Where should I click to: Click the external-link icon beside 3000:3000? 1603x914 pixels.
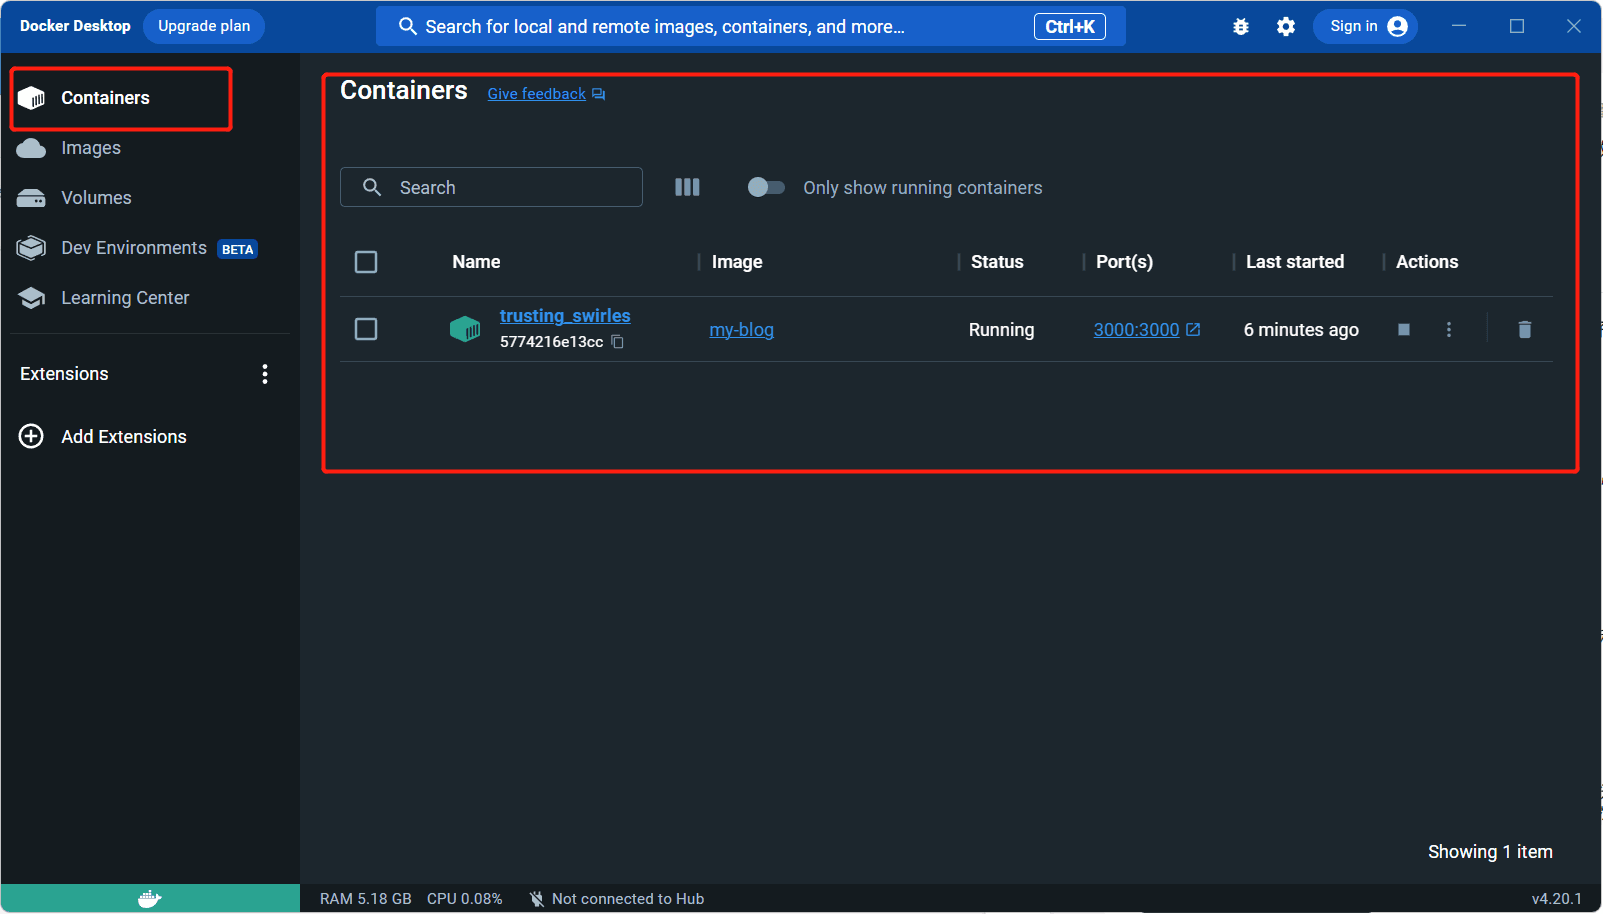[1193, 329]
